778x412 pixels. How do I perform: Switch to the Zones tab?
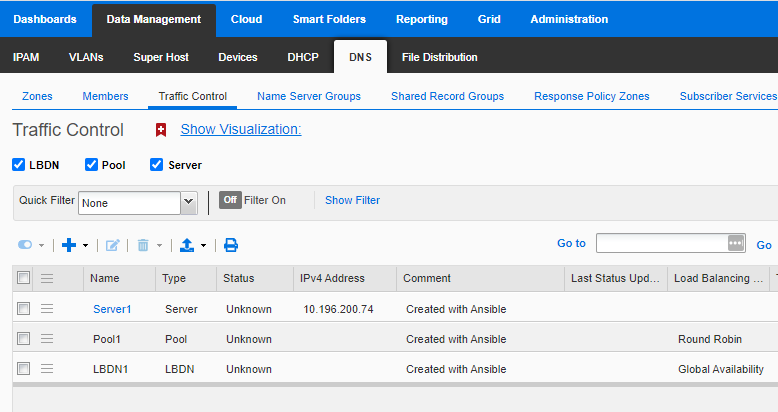(x=37, y=96)
